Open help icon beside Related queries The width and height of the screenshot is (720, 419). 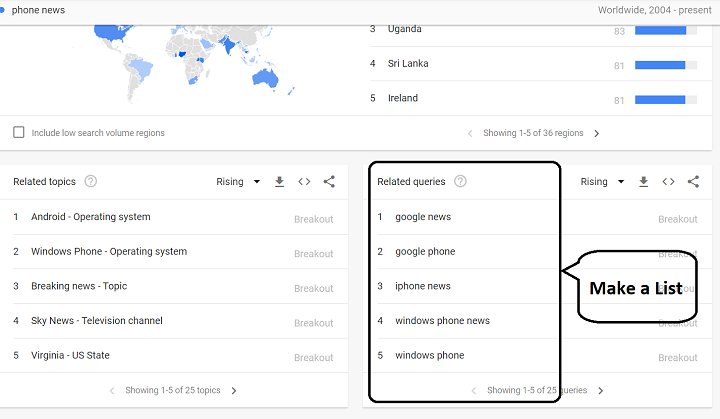460,182
